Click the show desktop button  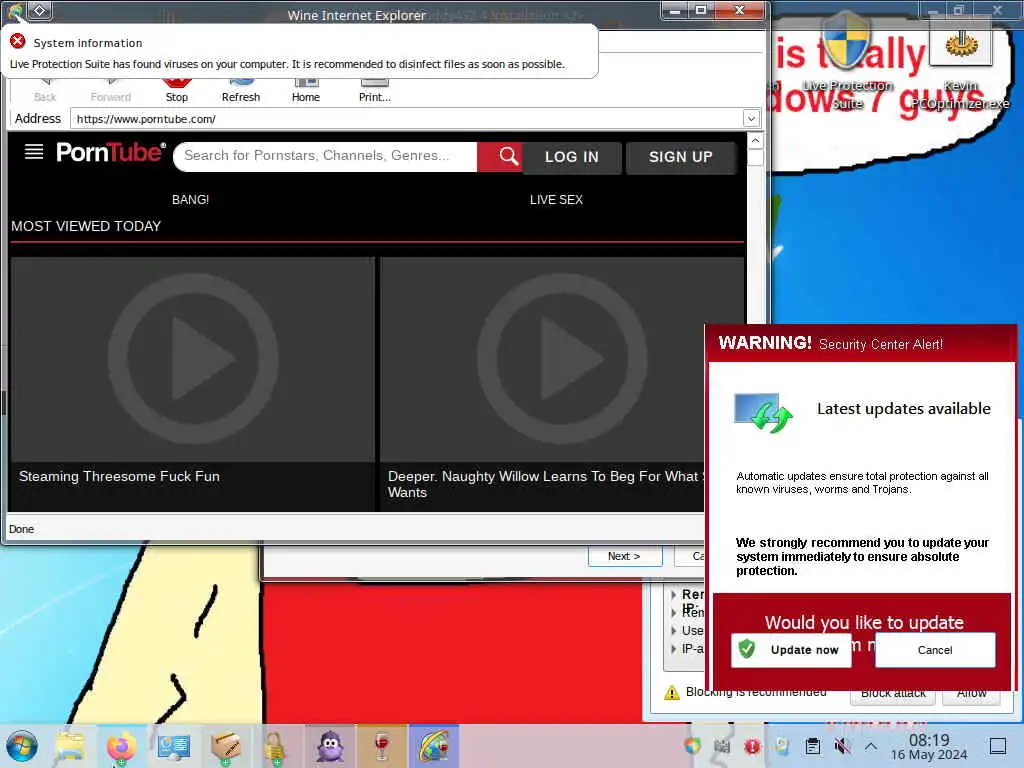pos(998,746)
